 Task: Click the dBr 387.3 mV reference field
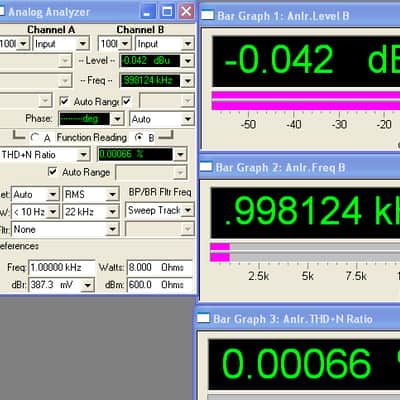[x=55, y=285]
